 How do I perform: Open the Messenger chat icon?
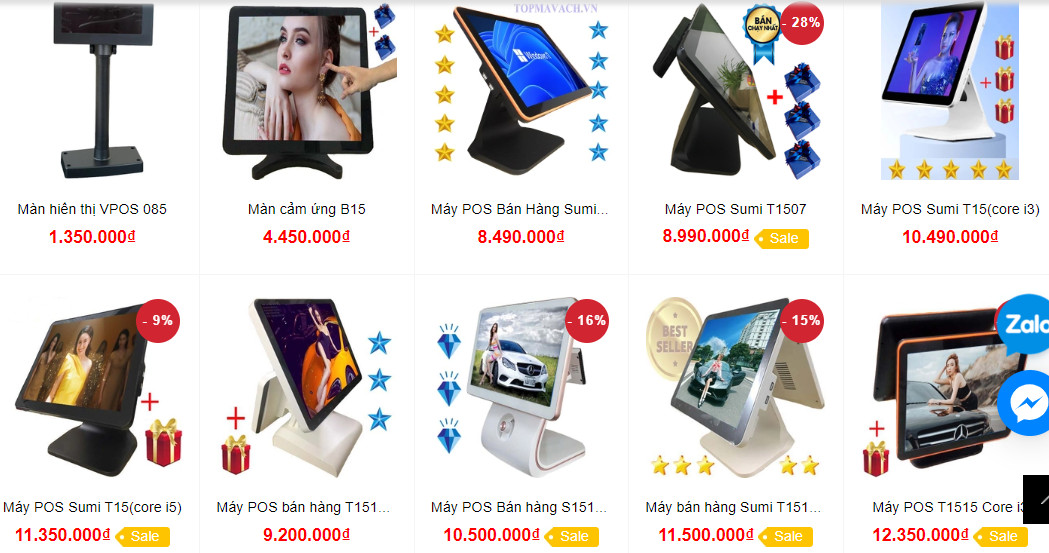(x=1024, y=403)
